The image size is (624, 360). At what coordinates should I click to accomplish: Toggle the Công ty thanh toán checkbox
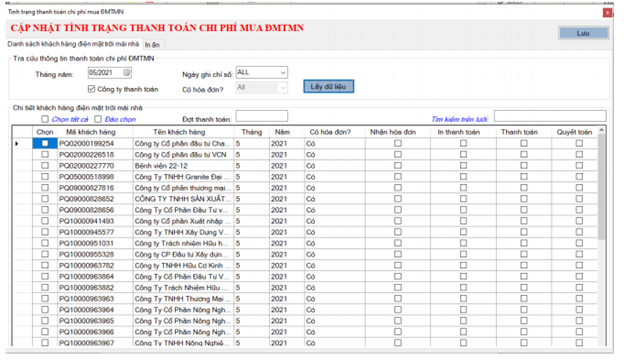point(91,89)
